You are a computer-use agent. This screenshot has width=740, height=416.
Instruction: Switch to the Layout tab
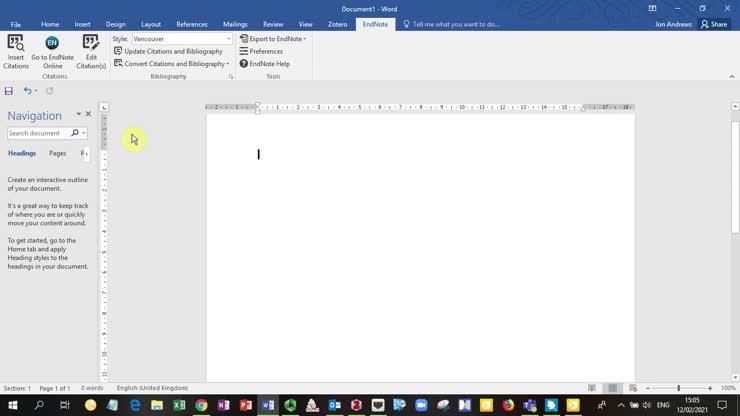(151, 24)
